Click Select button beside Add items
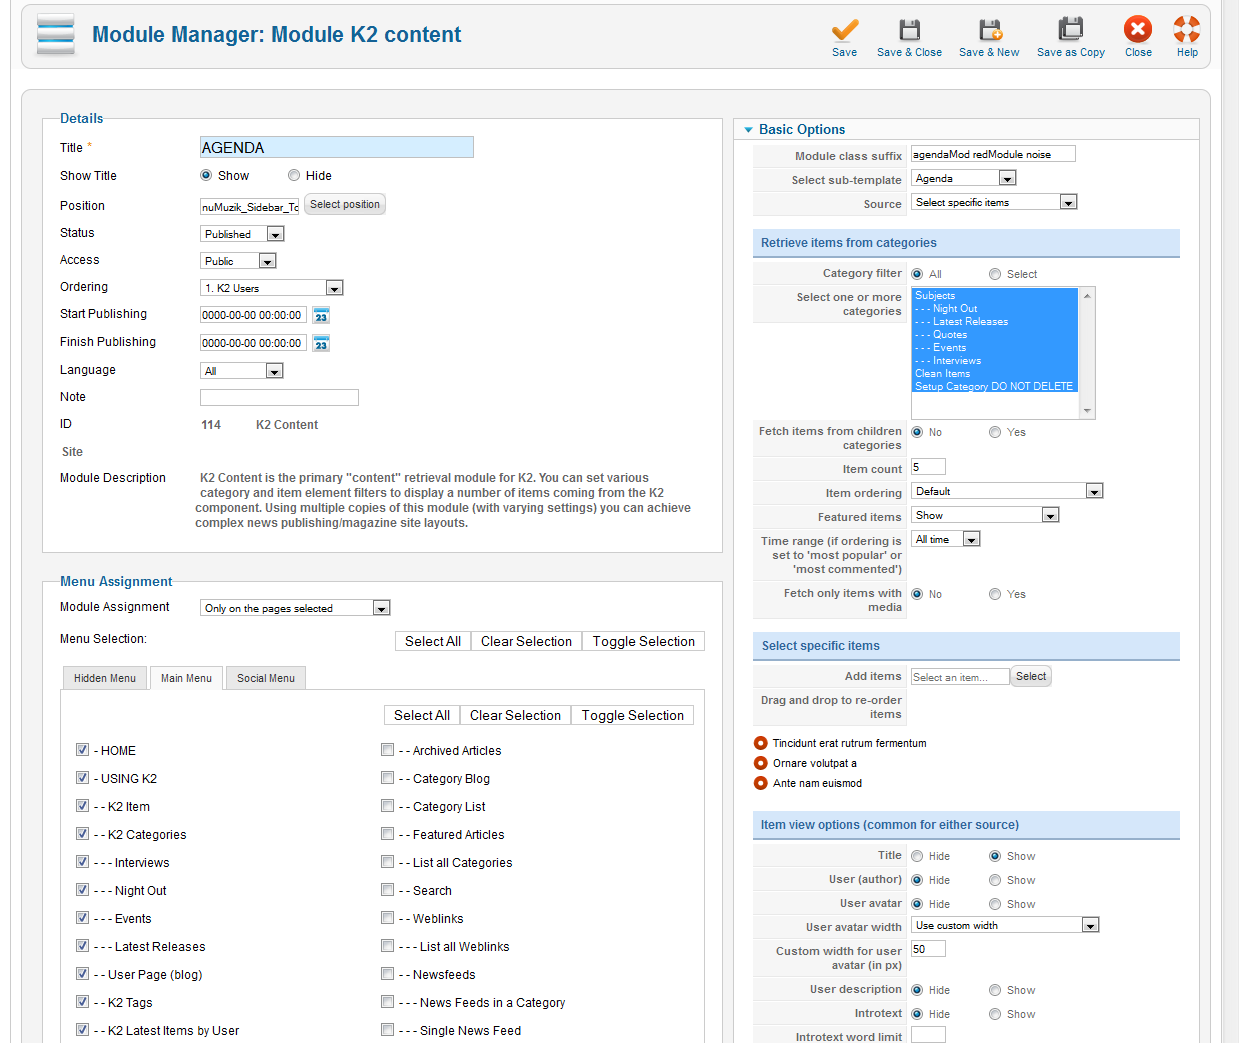1249x1043 pixels. pyautogui.click(x=1031, y=676)
